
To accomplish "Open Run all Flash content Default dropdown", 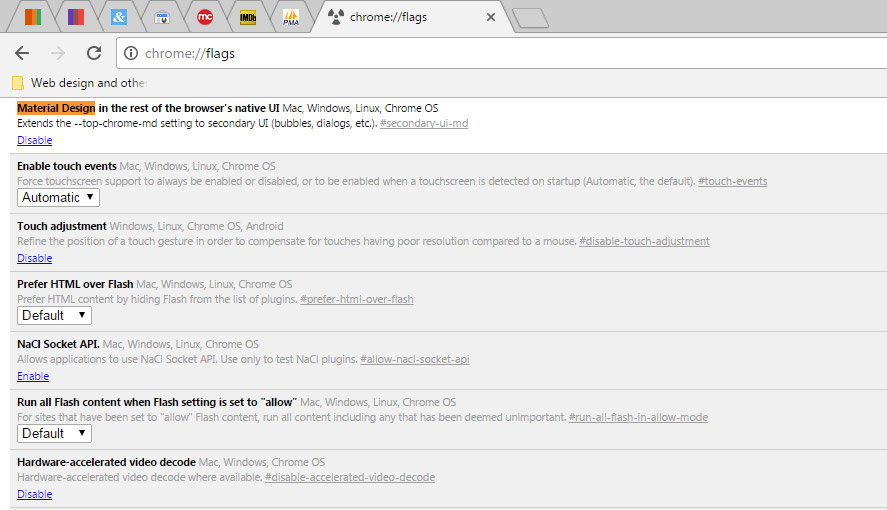I will point(54,434).
